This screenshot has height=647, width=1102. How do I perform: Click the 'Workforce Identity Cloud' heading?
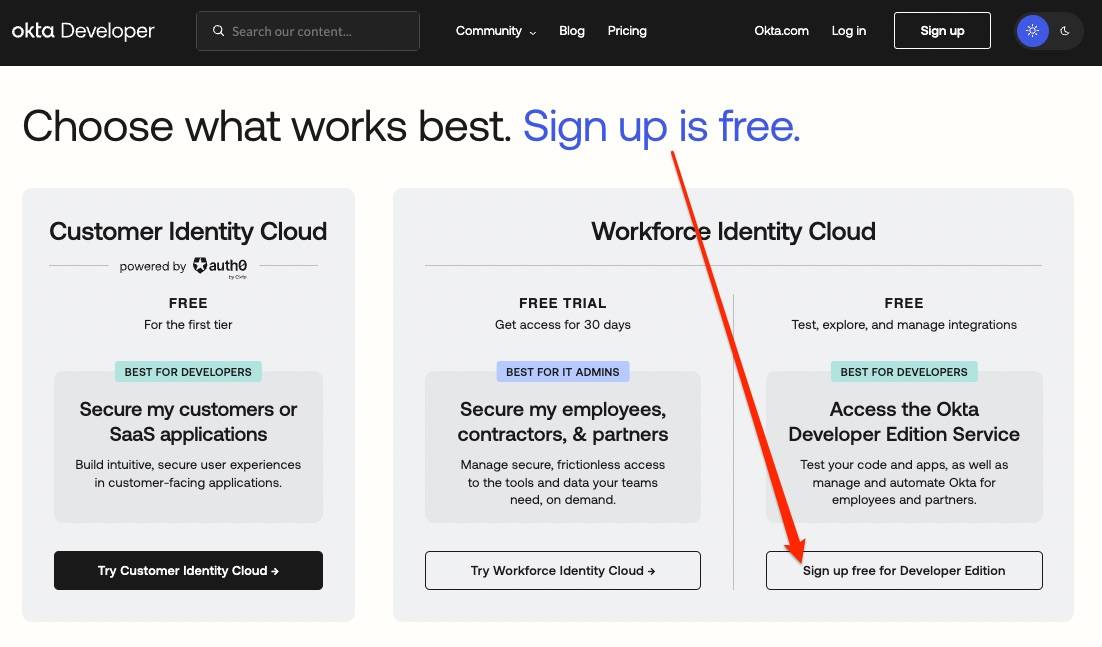click(x=733, y=231)
